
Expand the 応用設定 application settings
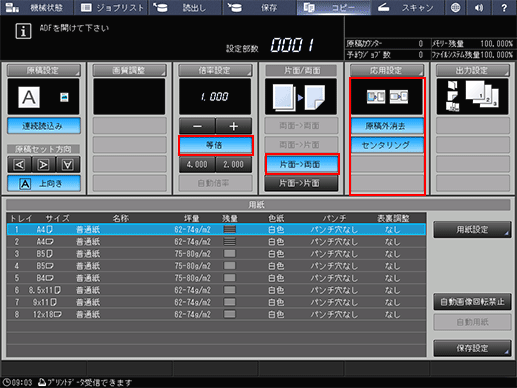tap(387, 70)
